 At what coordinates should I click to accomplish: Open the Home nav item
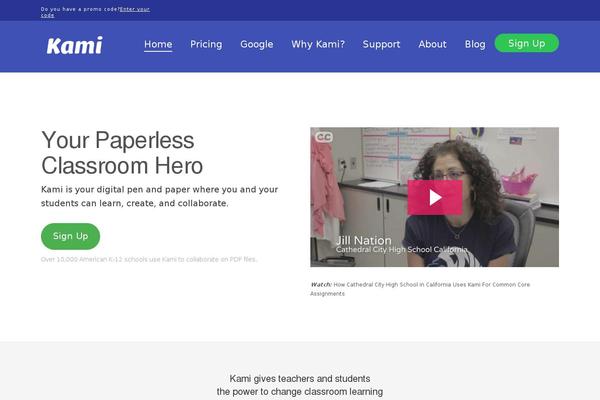158,44
